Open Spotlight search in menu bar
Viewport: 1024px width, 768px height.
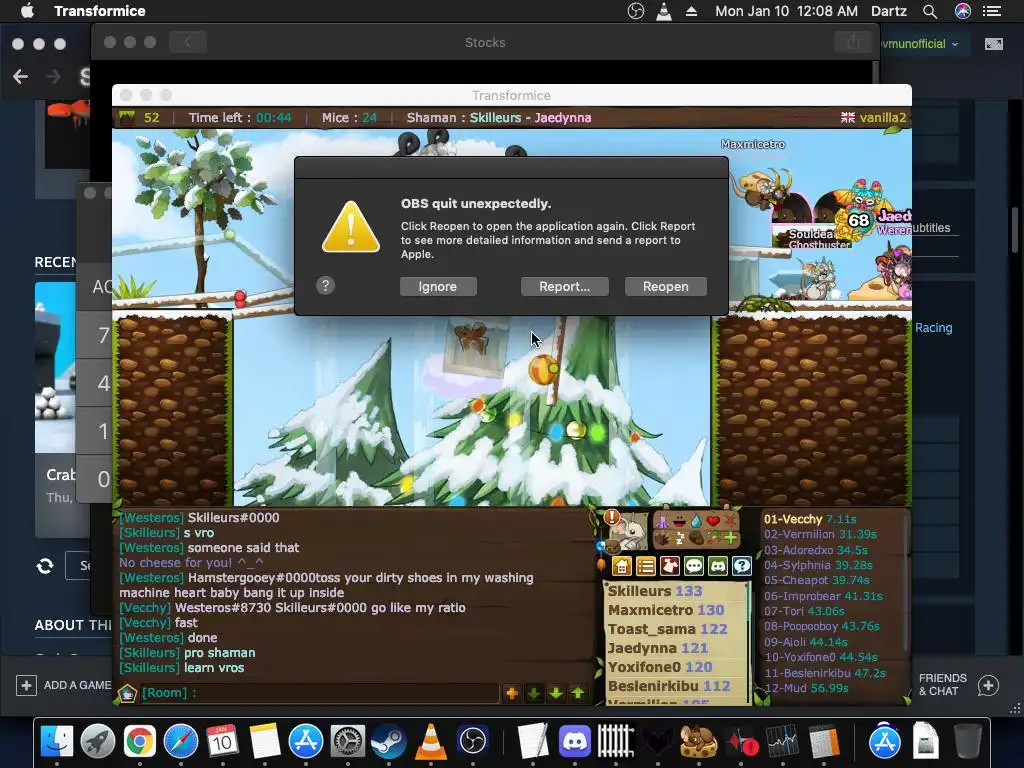[929, 11]
